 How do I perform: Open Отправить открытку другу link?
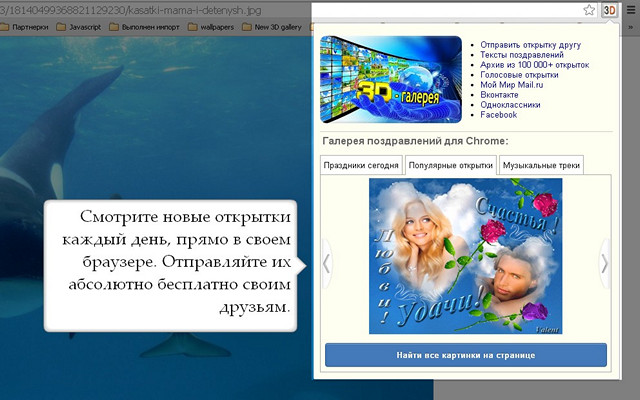pyautogui.click(x=529, y=46)
